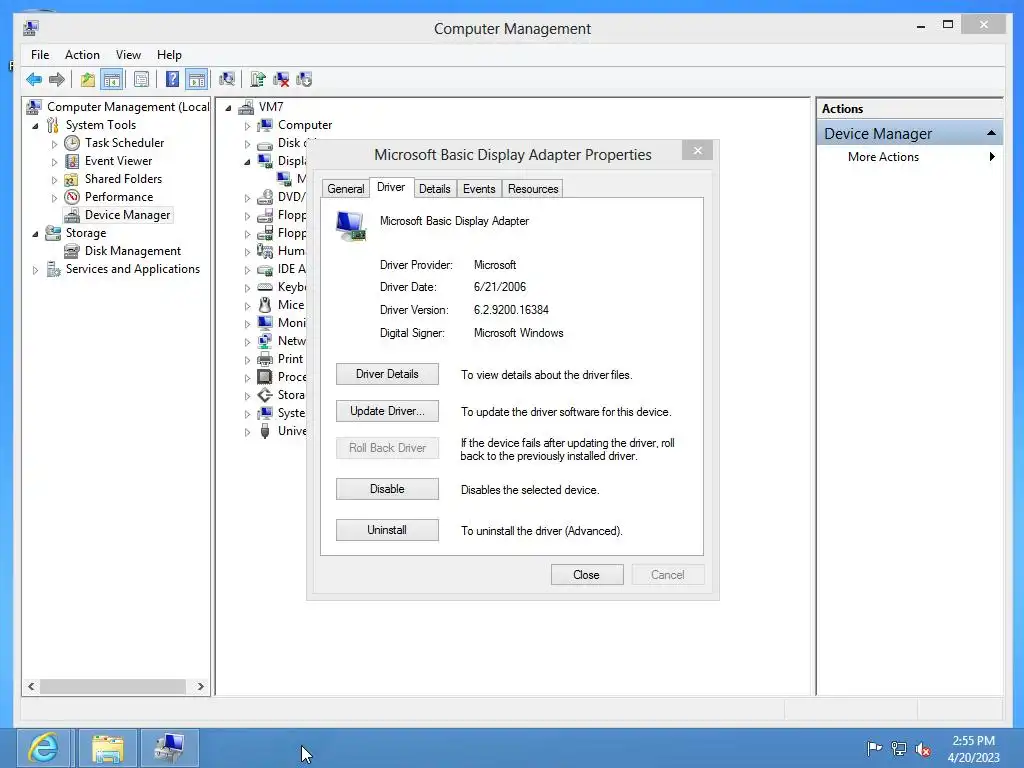
Task: Switch to the General tab
Action: (345, 189)
